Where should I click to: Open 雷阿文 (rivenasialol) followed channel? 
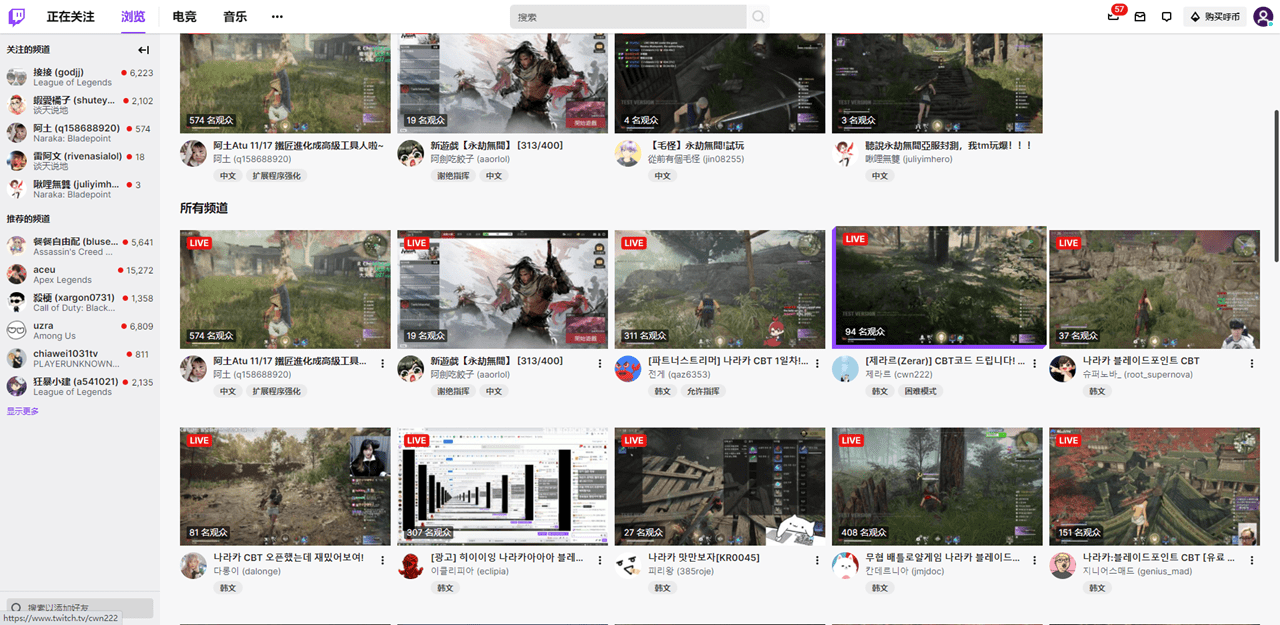80,161
